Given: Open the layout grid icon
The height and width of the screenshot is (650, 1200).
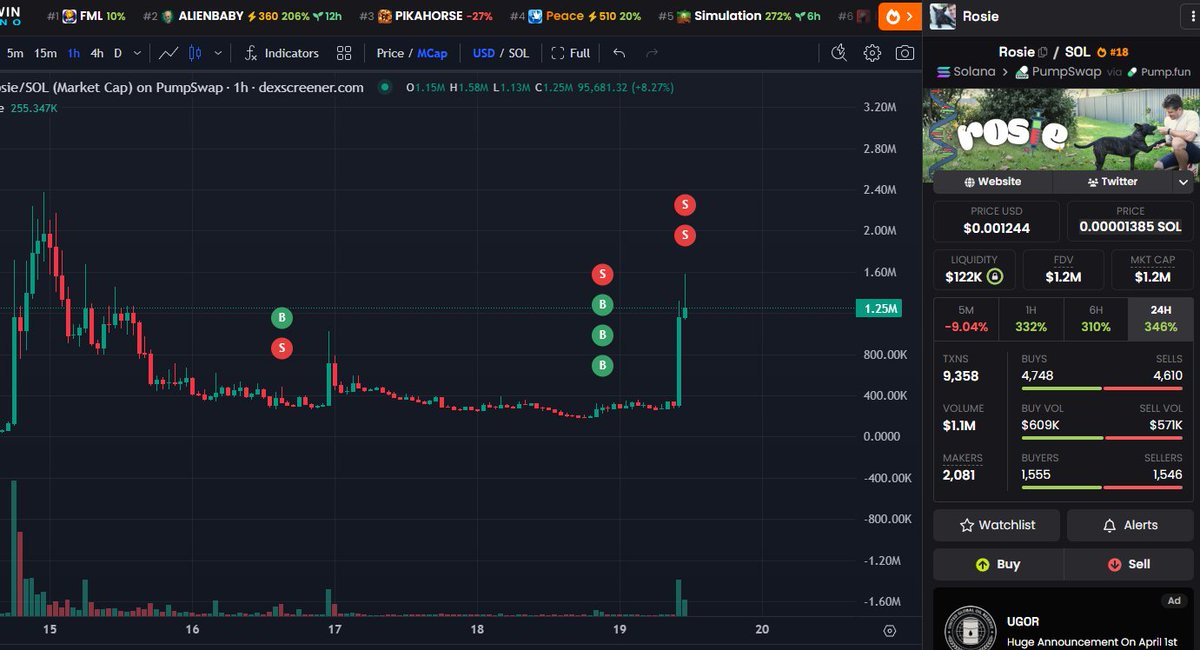Looking at the screenshot, I should tap(344, 53).
